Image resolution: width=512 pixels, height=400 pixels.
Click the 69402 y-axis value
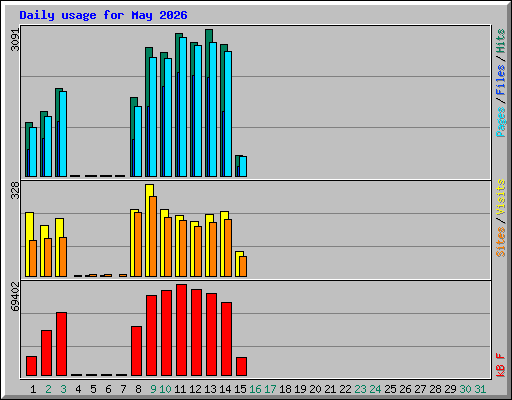pos(15,296)
